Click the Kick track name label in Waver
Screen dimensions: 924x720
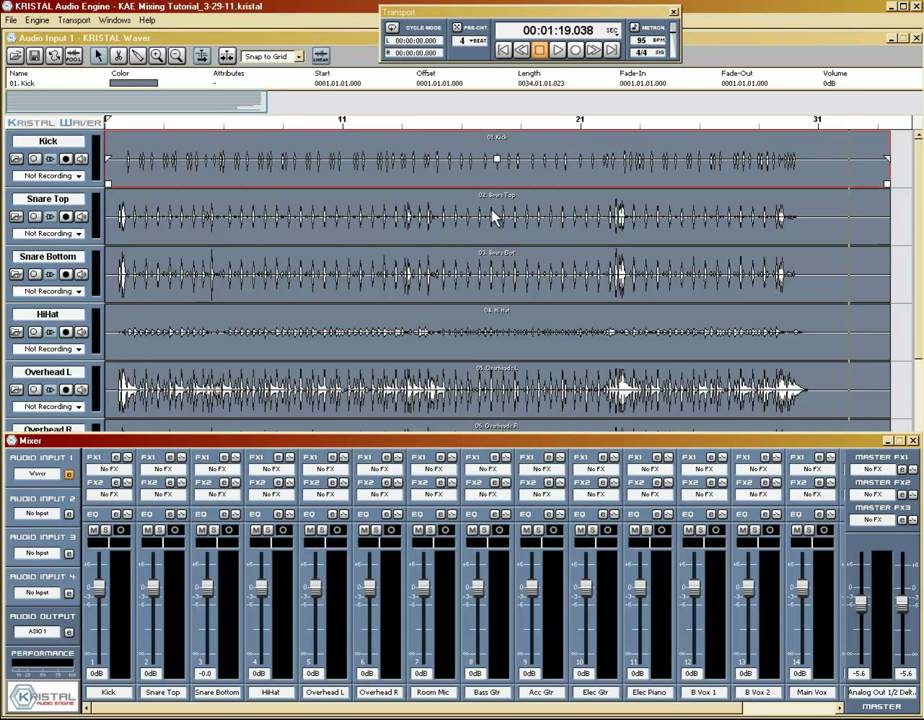[x=48, y=141]
